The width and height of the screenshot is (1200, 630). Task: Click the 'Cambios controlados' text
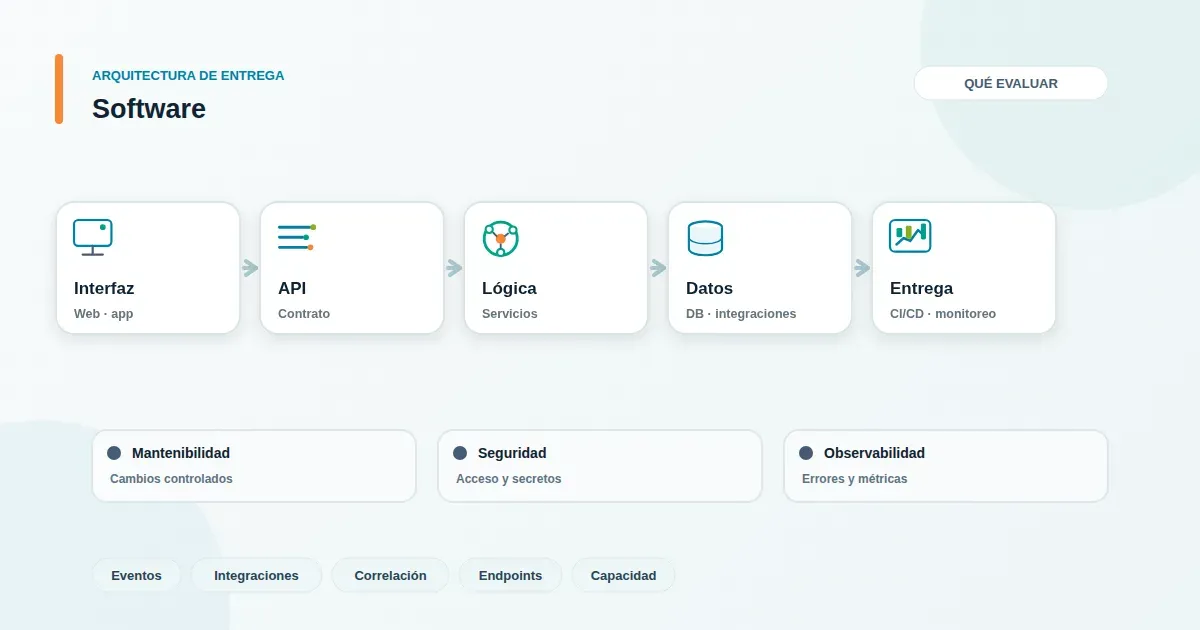click(x=171, y=479)
